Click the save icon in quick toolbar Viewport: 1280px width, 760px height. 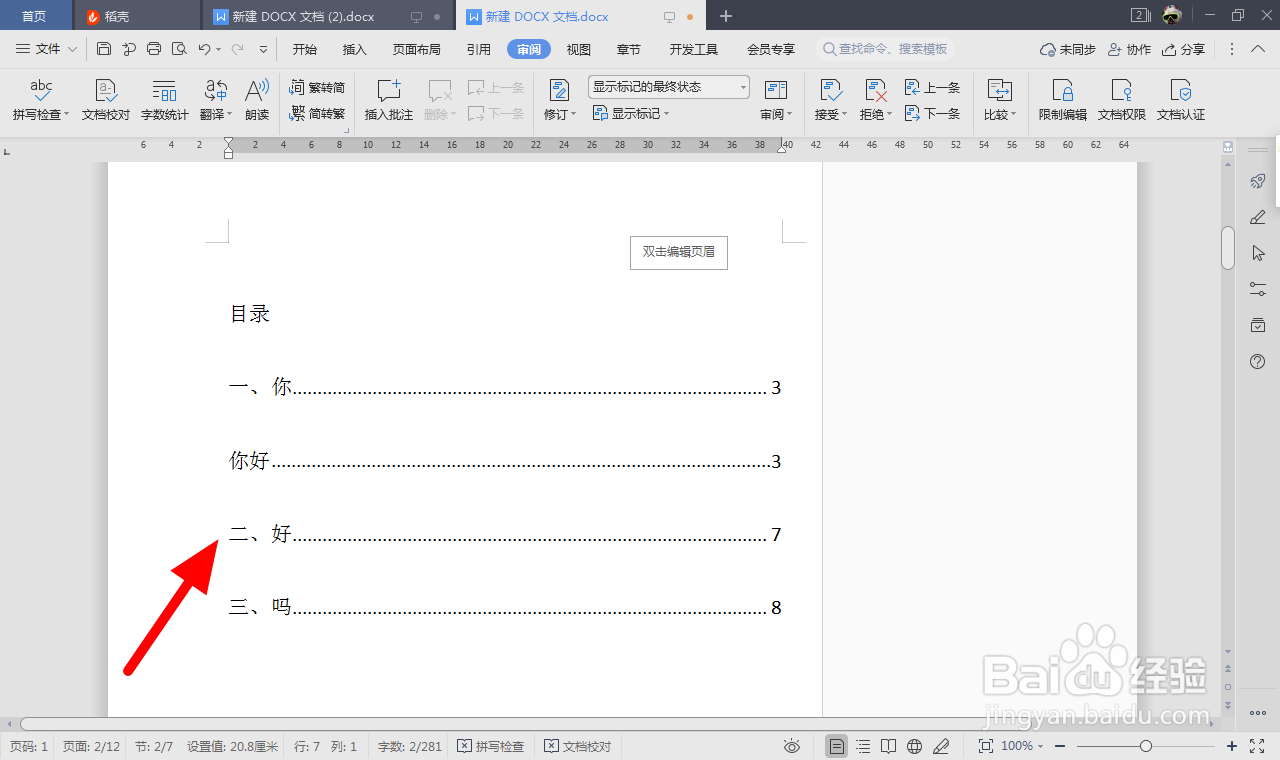104,49
